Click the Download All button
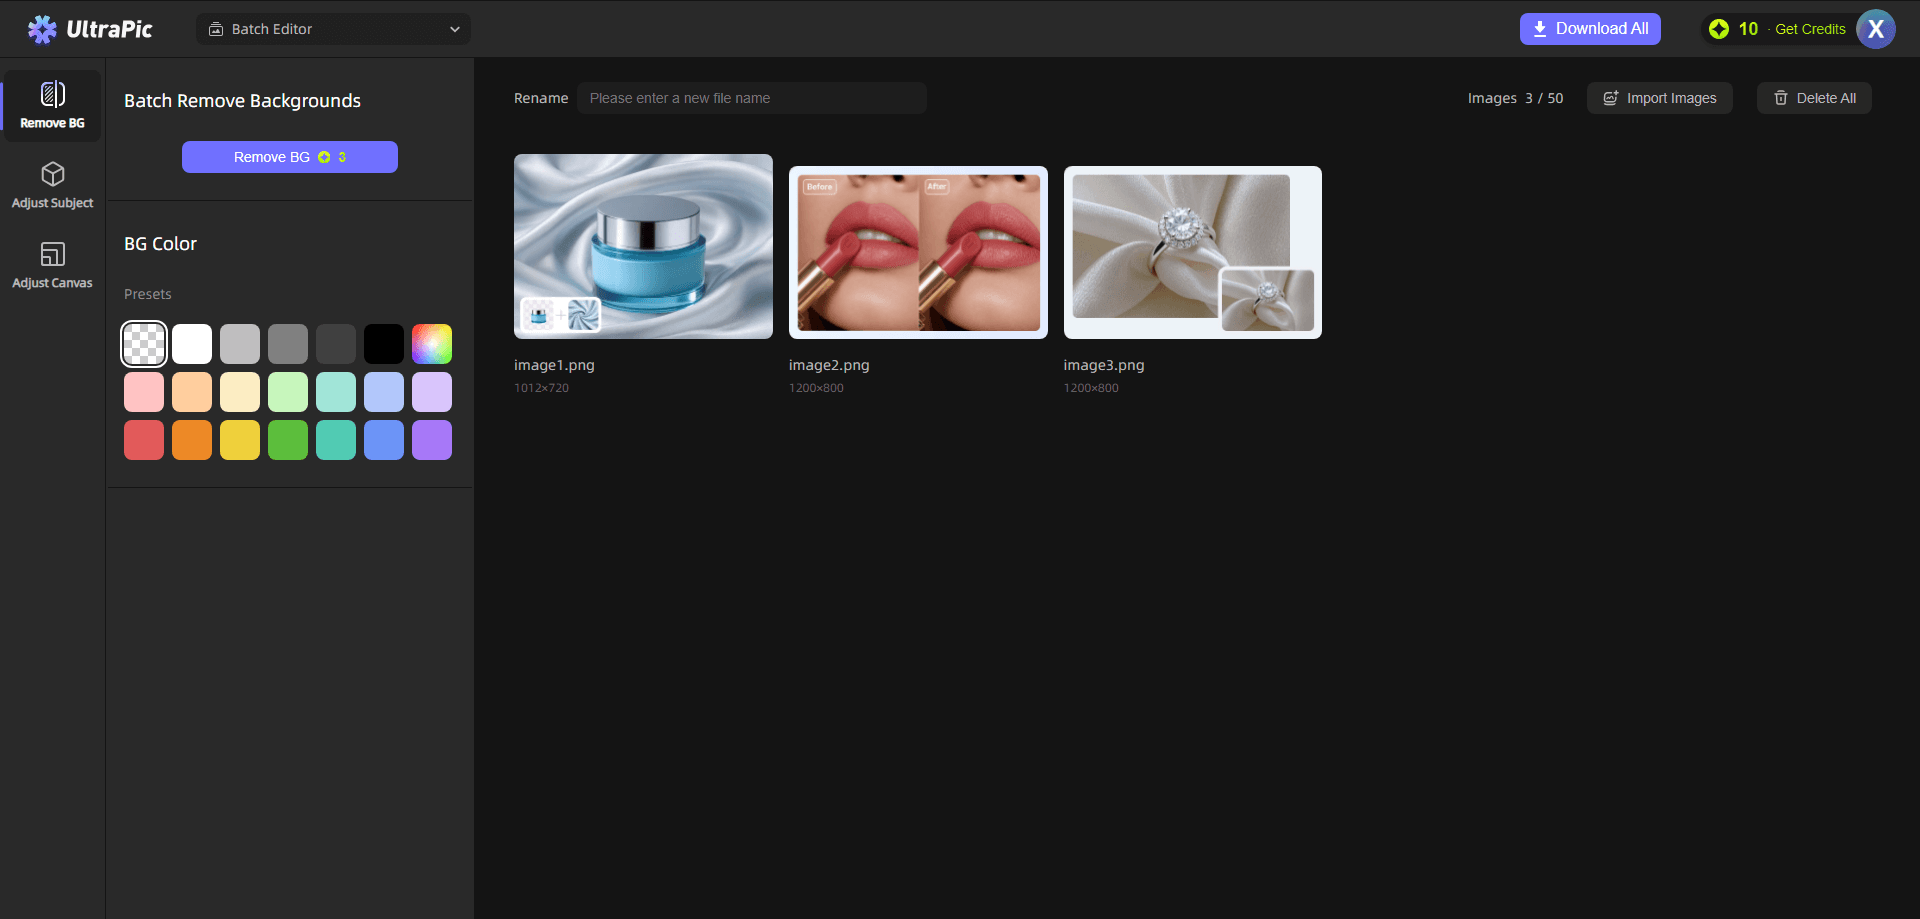The image size is (1920, 919). pyautogui.click(x=1590, y=29)
